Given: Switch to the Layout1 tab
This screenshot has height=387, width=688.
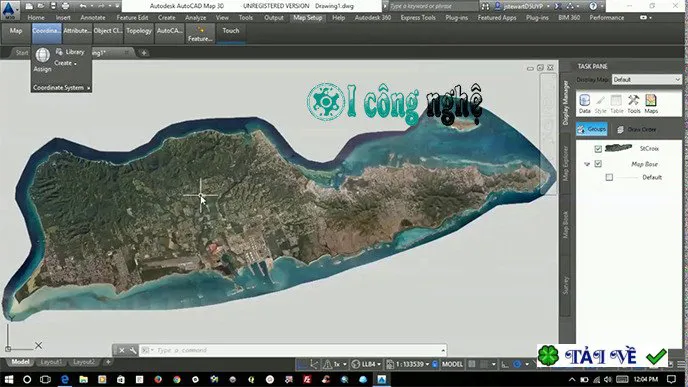Looking at the screenshot, I should tap(51, 362).
